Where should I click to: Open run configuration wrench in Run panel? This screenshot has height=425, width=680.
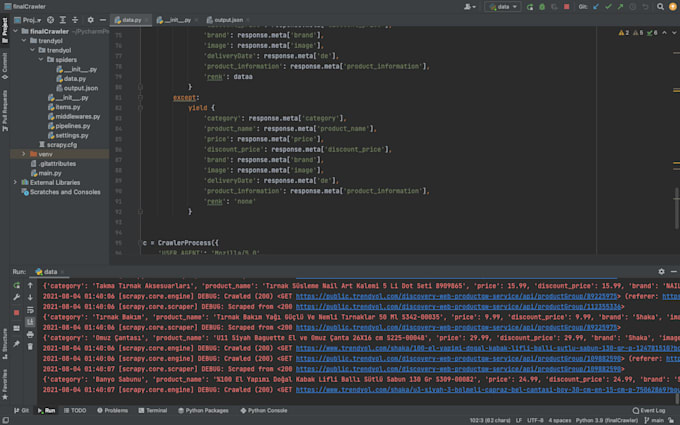point(16,298)
